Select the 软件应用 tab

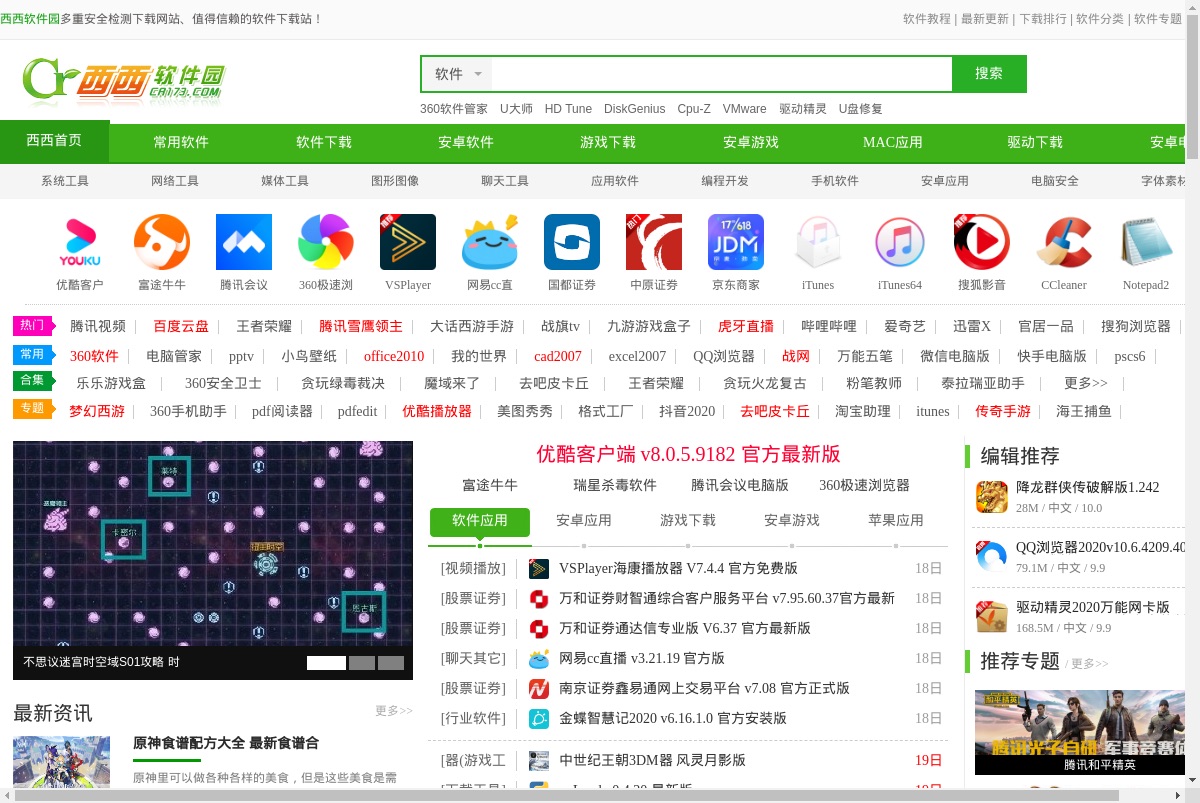click(x=480, y=521)
